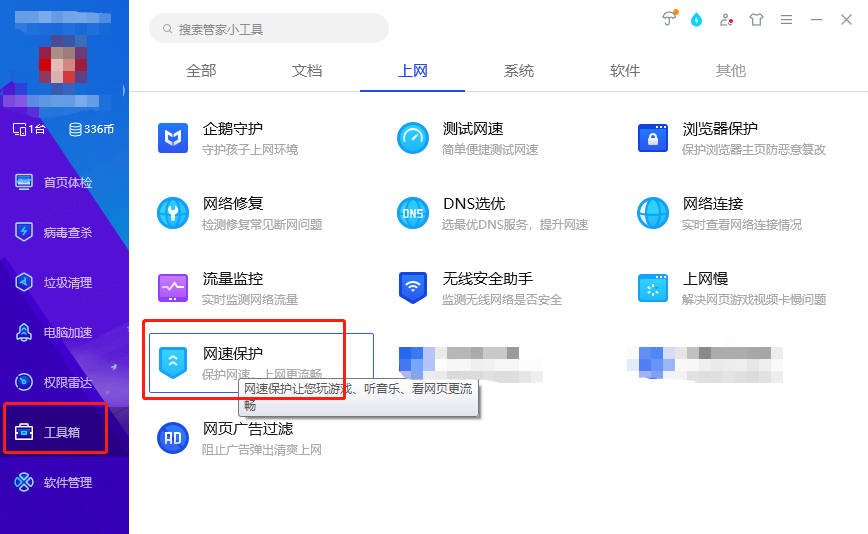Click the 保护浏览器主页防恶意篡改 description
Viewport: 868px width, 534px height.
click(754, 149)
